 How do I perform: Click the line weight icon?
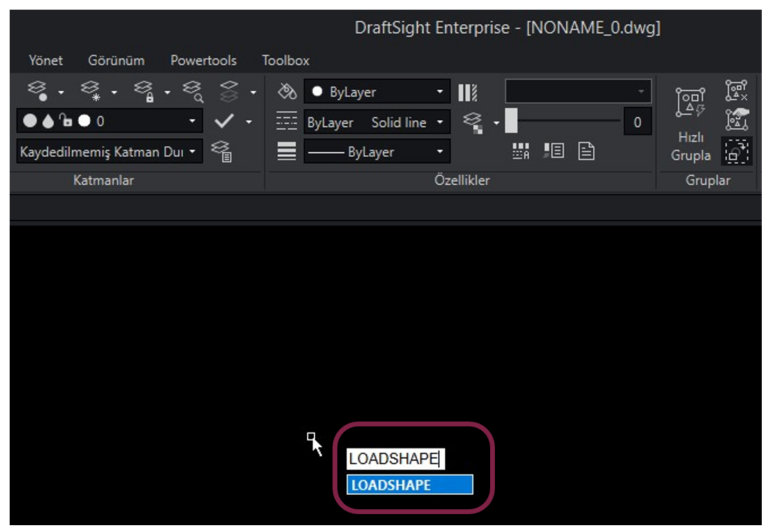(286, 153)
